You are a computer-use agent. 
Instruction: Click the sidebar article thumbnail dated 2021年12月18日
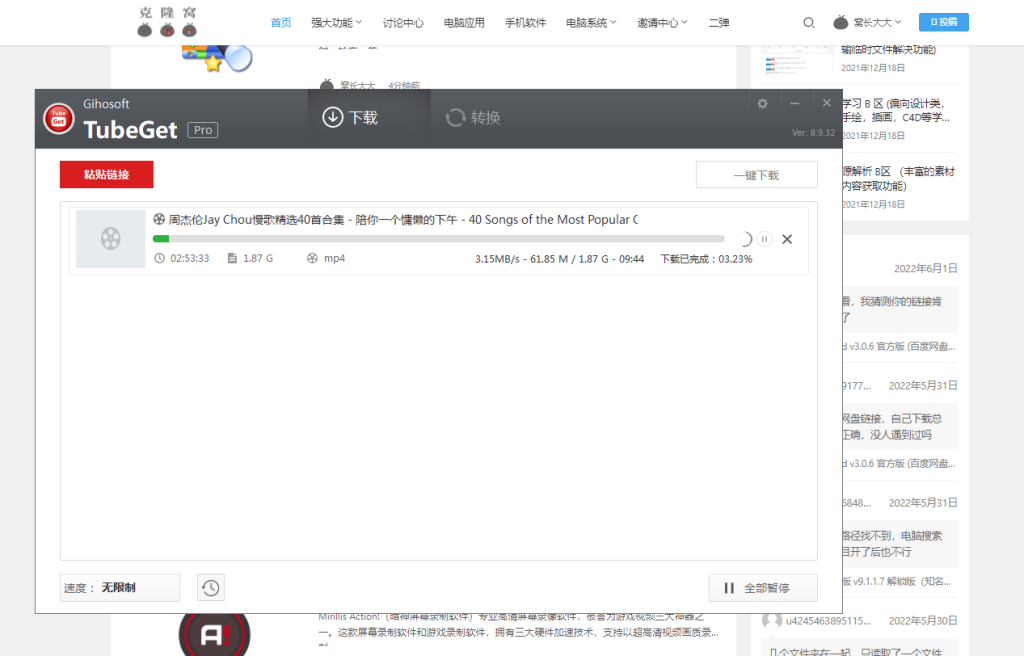coord(797,60)
